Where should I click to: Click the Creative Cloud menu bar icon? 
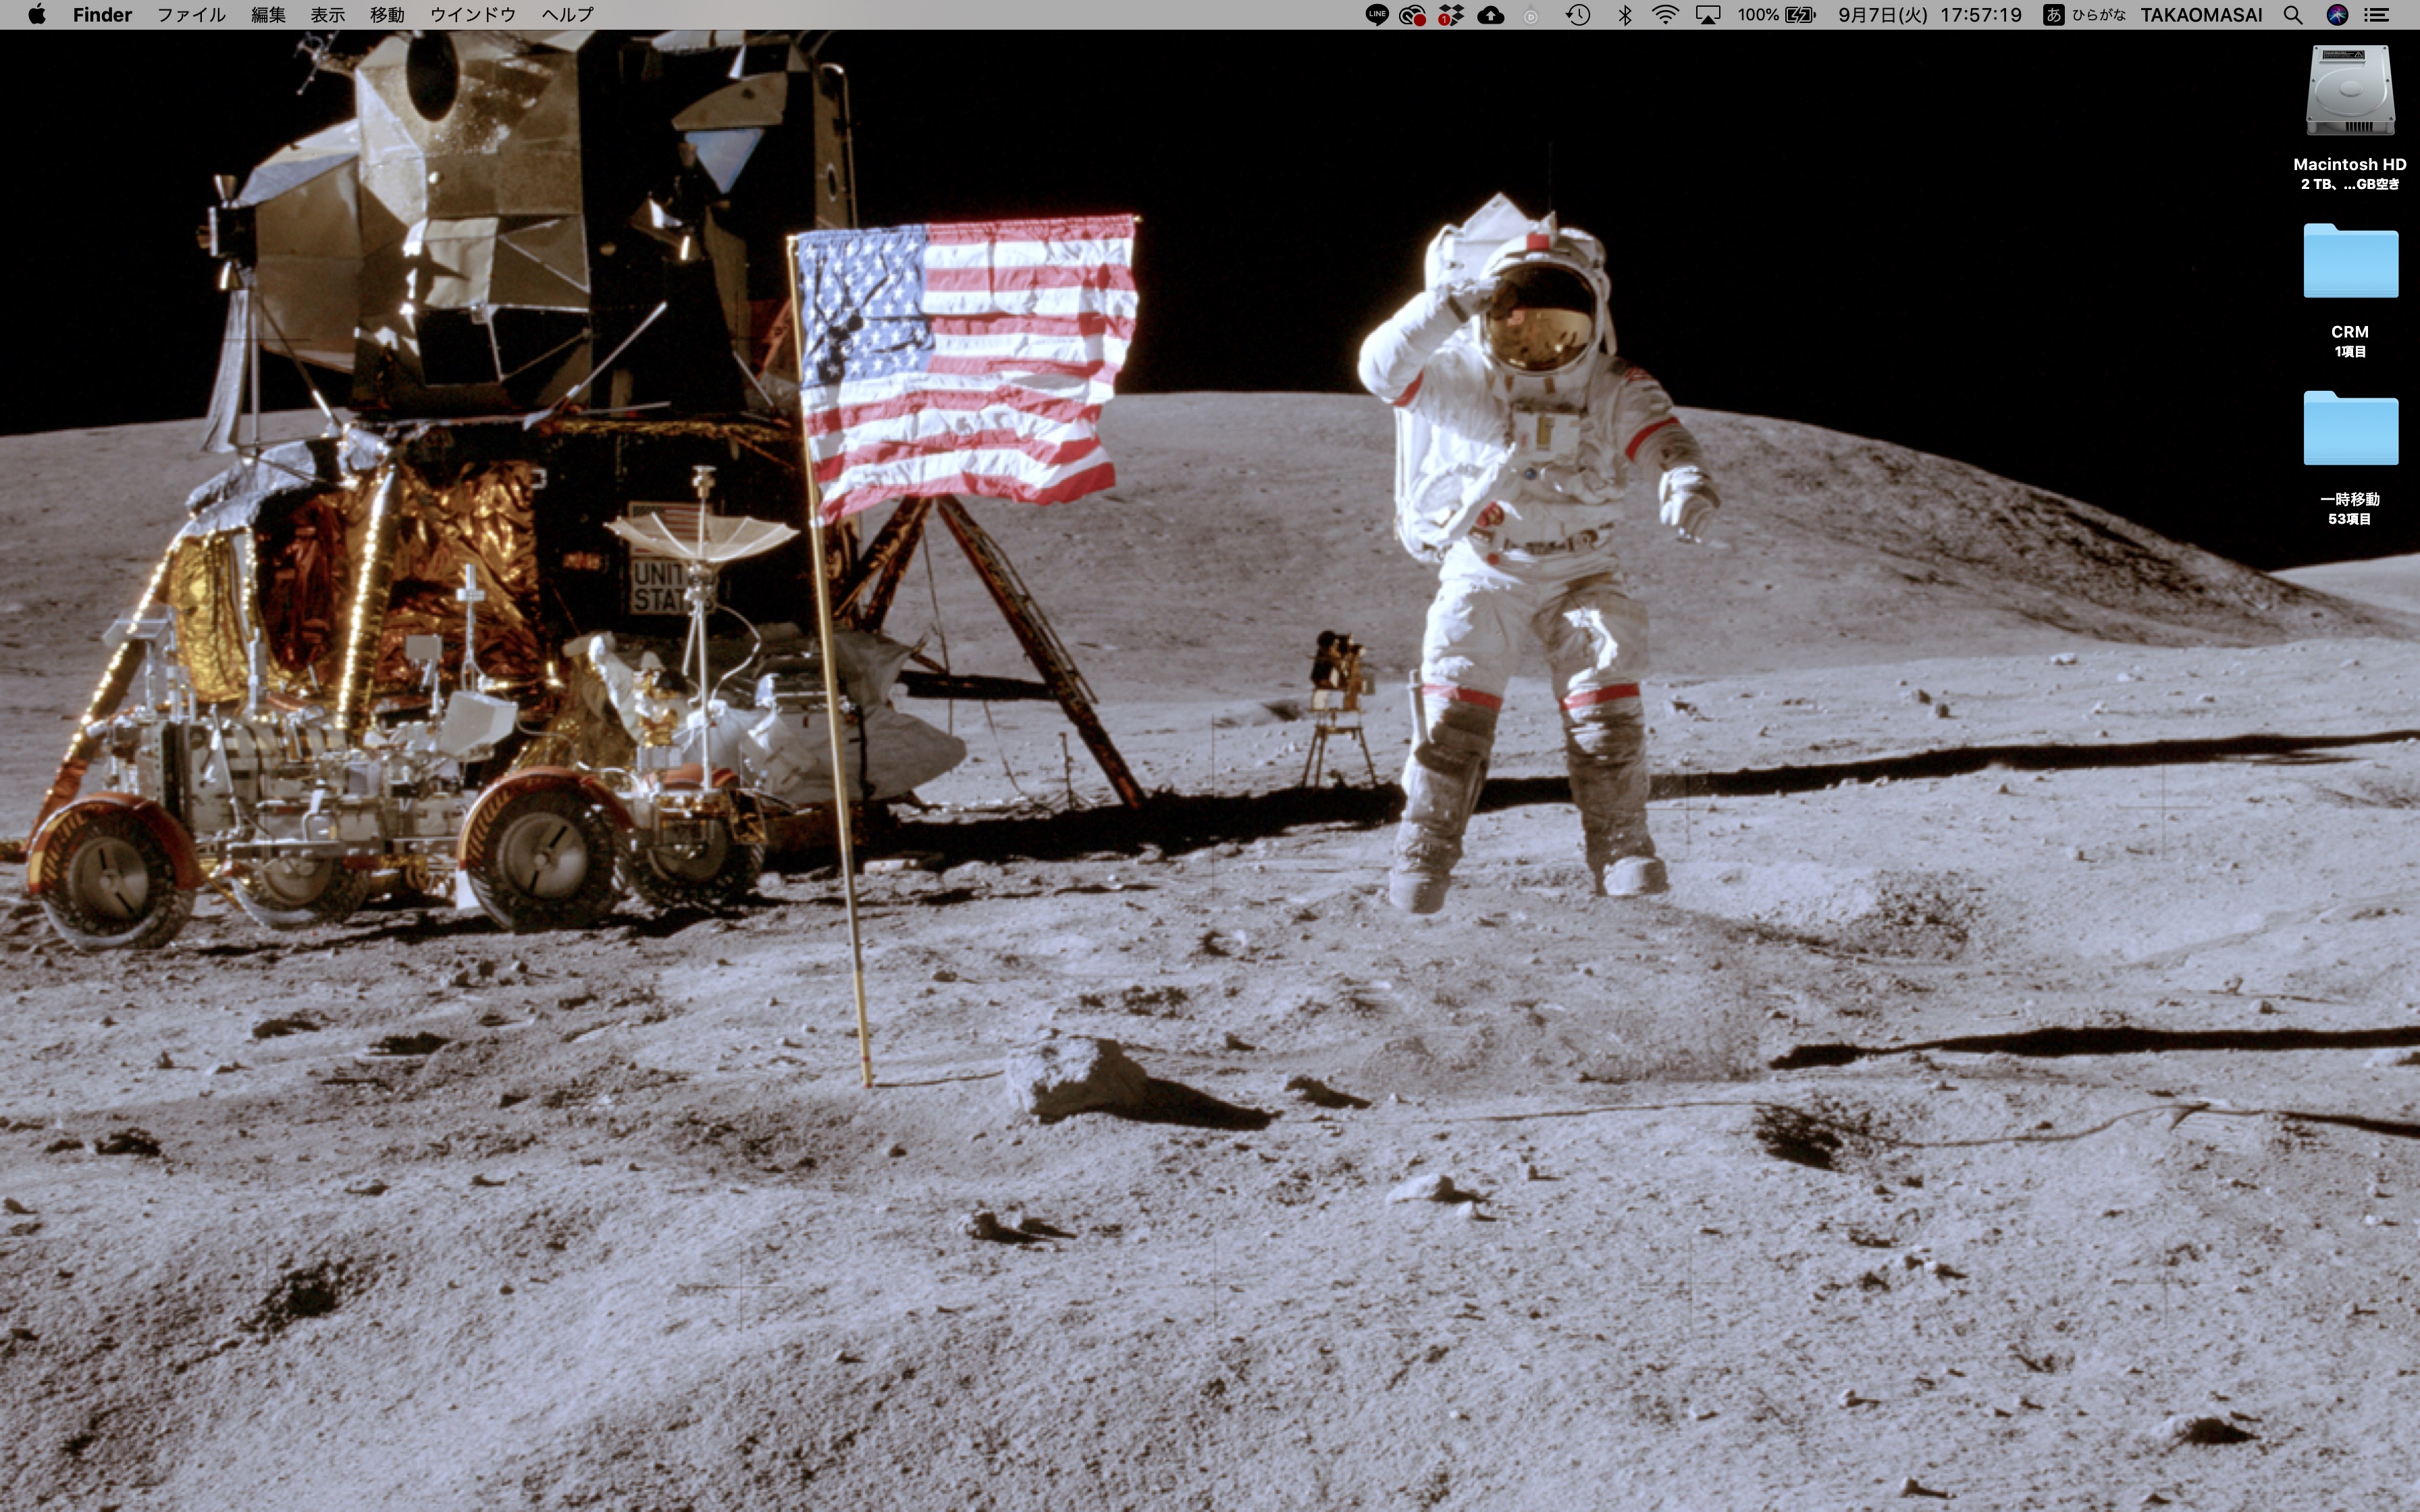1412,14
